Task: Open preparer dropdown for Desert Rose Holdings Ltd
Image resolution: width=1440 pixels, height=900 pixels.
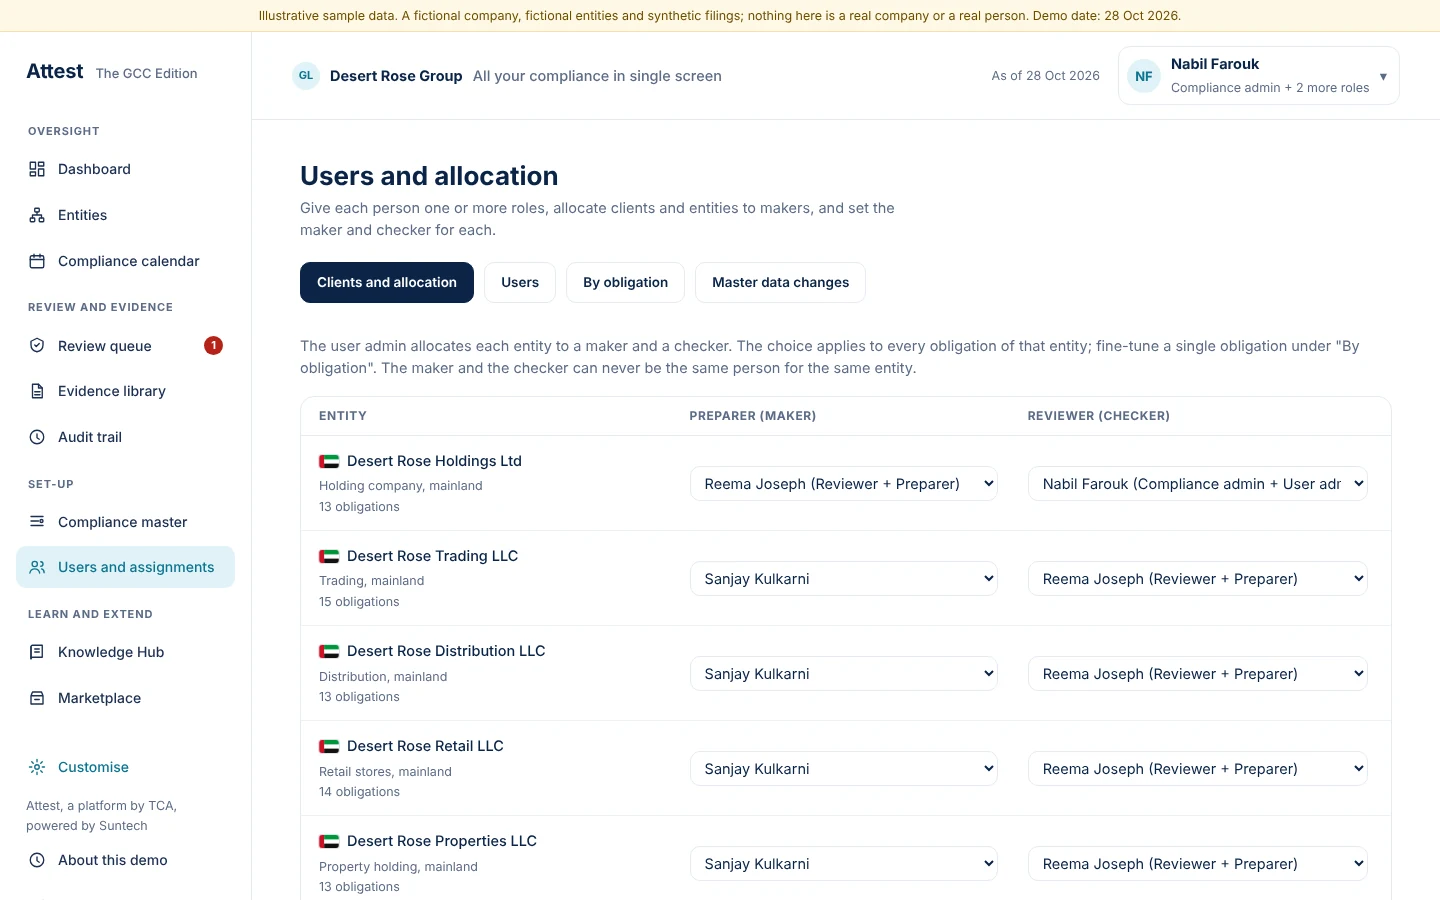Action: point(844,484)
